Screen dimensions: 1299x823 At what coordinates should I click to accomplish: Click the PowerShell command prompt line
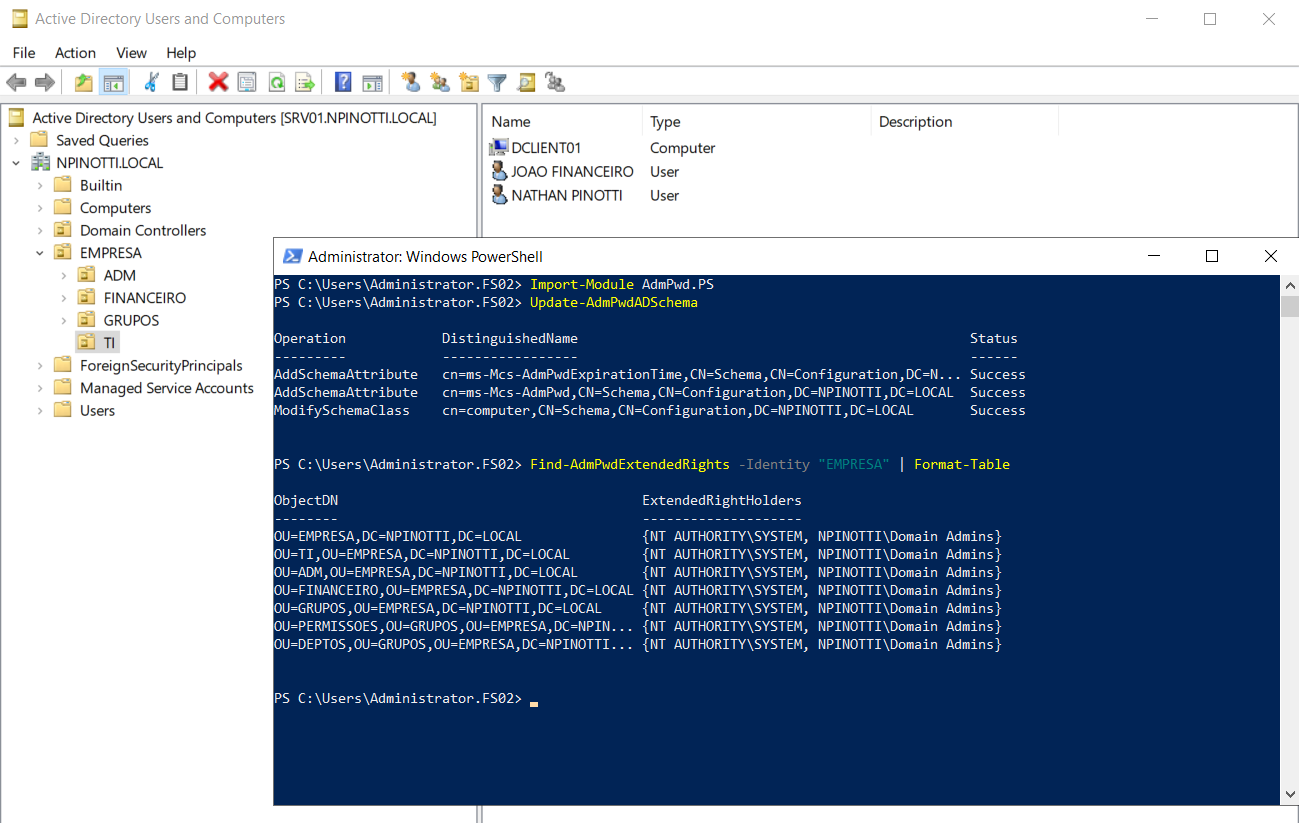click(406, 698)
